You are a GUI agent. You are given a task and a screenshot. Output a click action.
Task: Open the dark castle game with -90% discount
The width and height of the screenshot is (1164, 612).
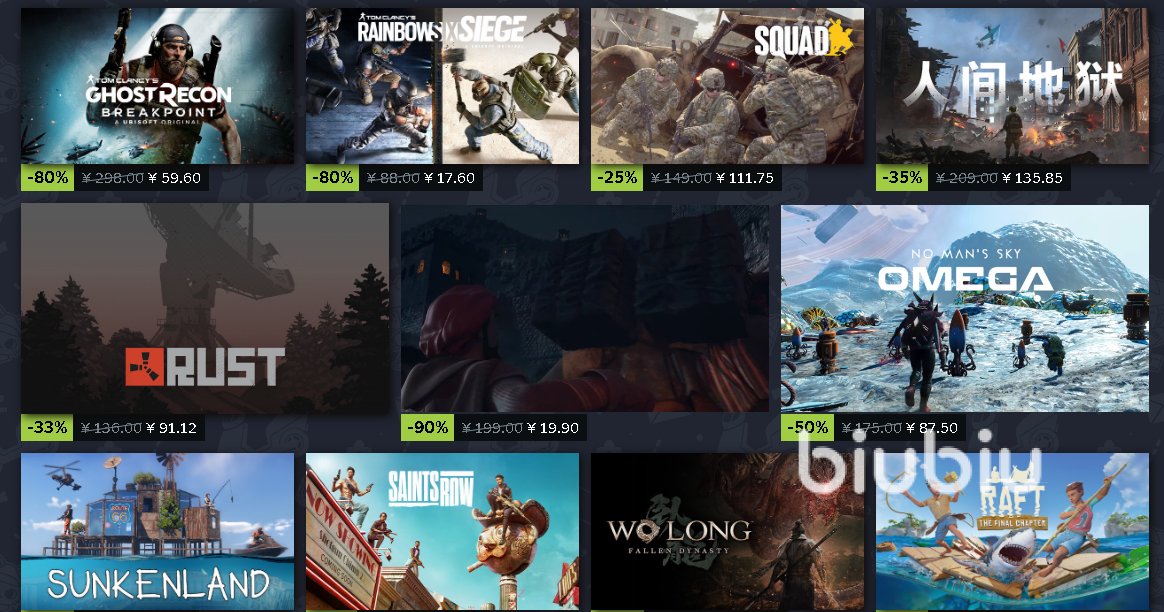coord(585,308)
